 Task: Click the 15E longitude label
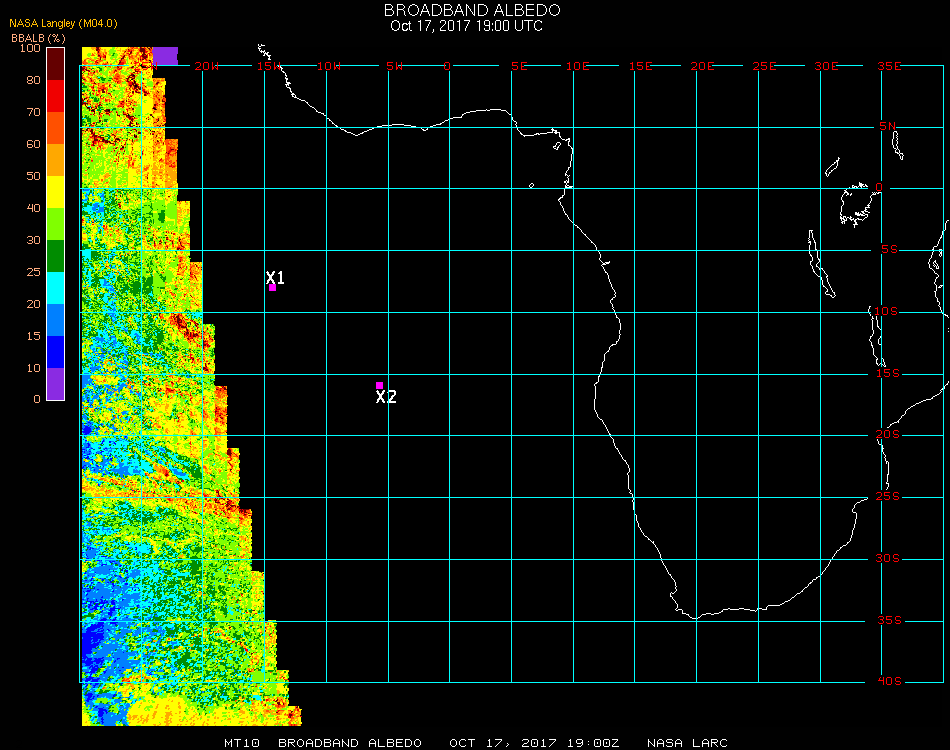tap(640, 66)
